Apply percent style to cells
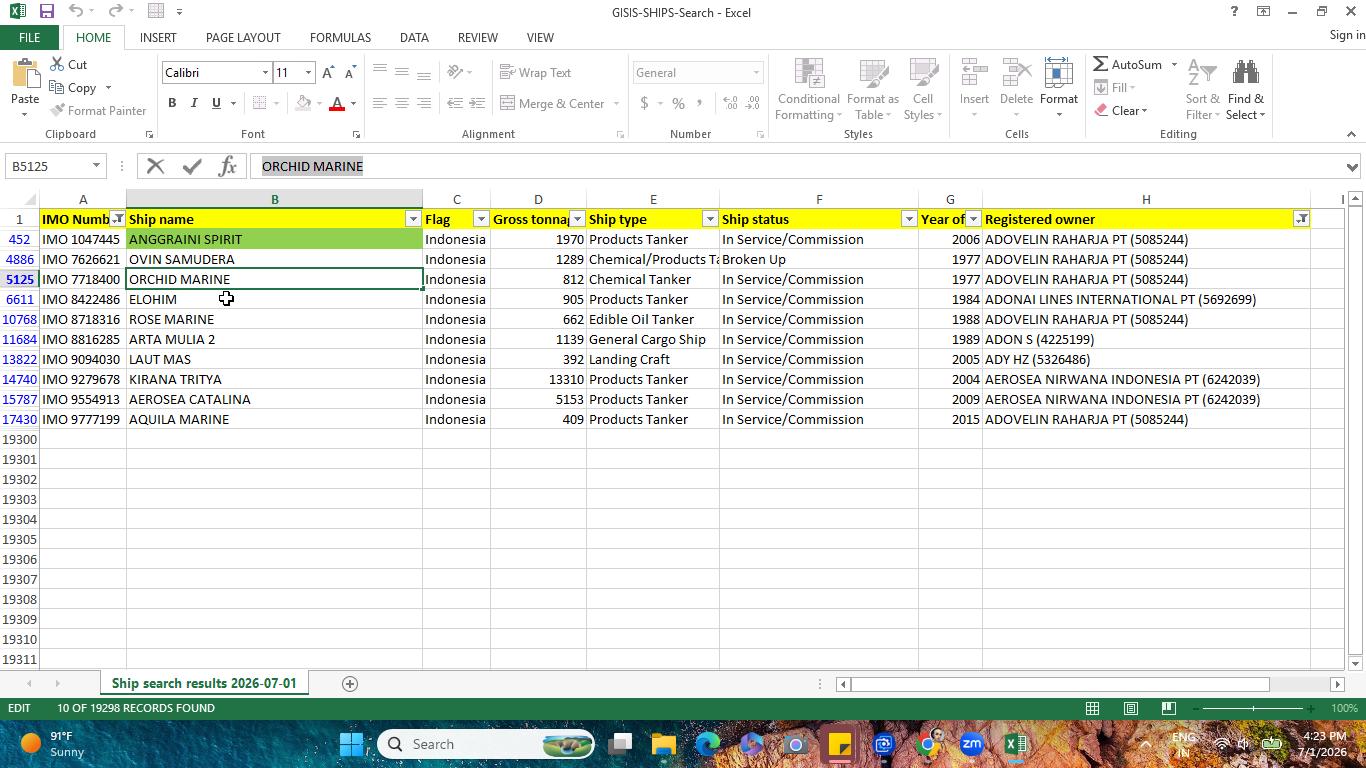This screenshot has height=768, width=1366. coord(678,103)
